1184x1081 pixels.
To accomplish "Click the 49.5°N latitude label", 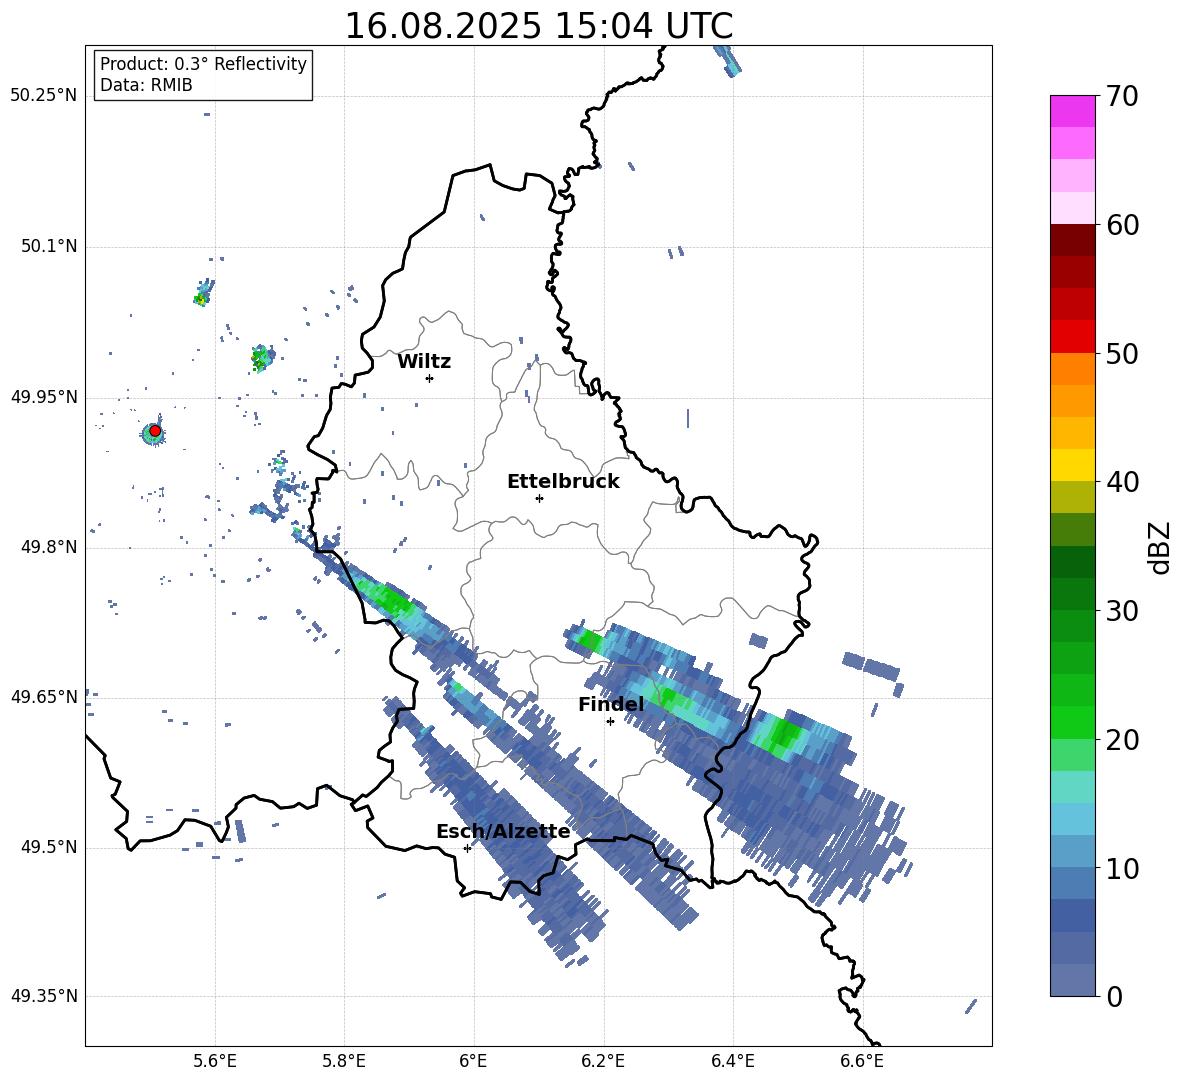I will (48, 848).
